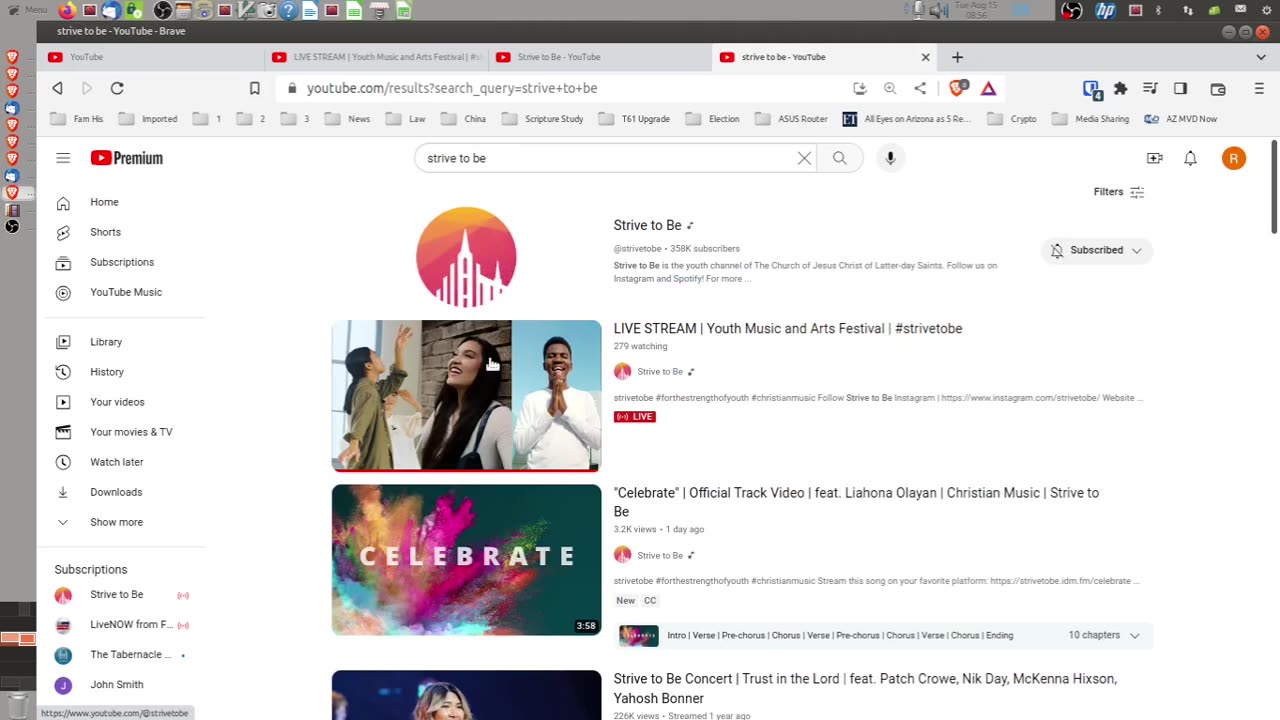Click the page vertical scrollbar
This screenshot has height=720, width=1280.
click(x=1274, y=187)
